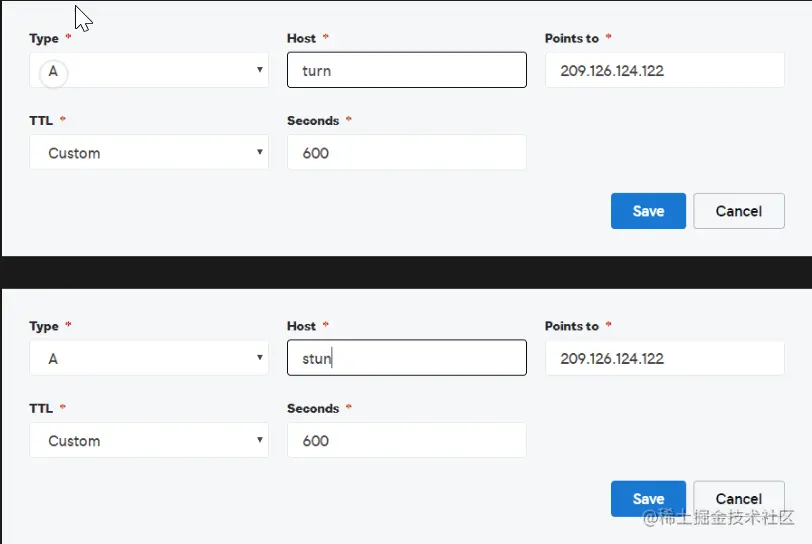Click the TTL label in the turn record
This screenshot has height=544, width=812.
pos(41,120)
